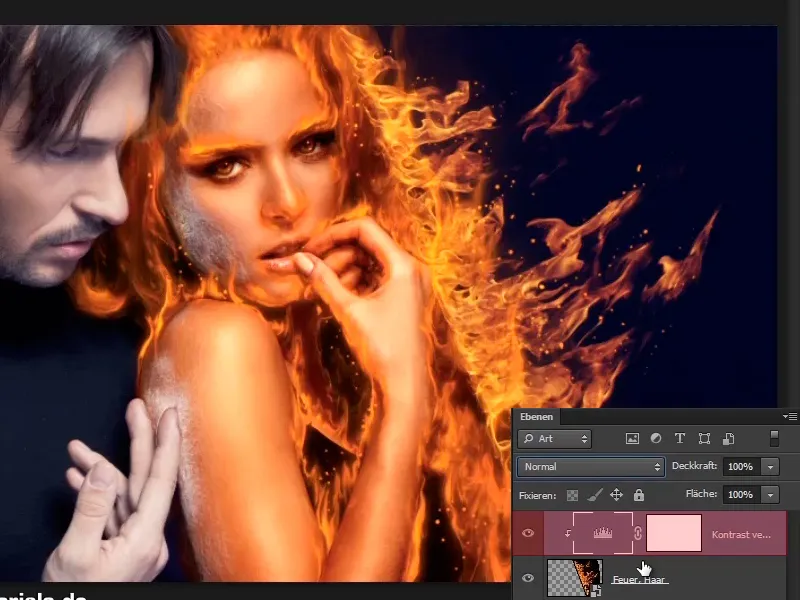The image size is (800, 600).
Task: Expand the Deckkraft opacity slider arrow
Action: pos(770,467)
